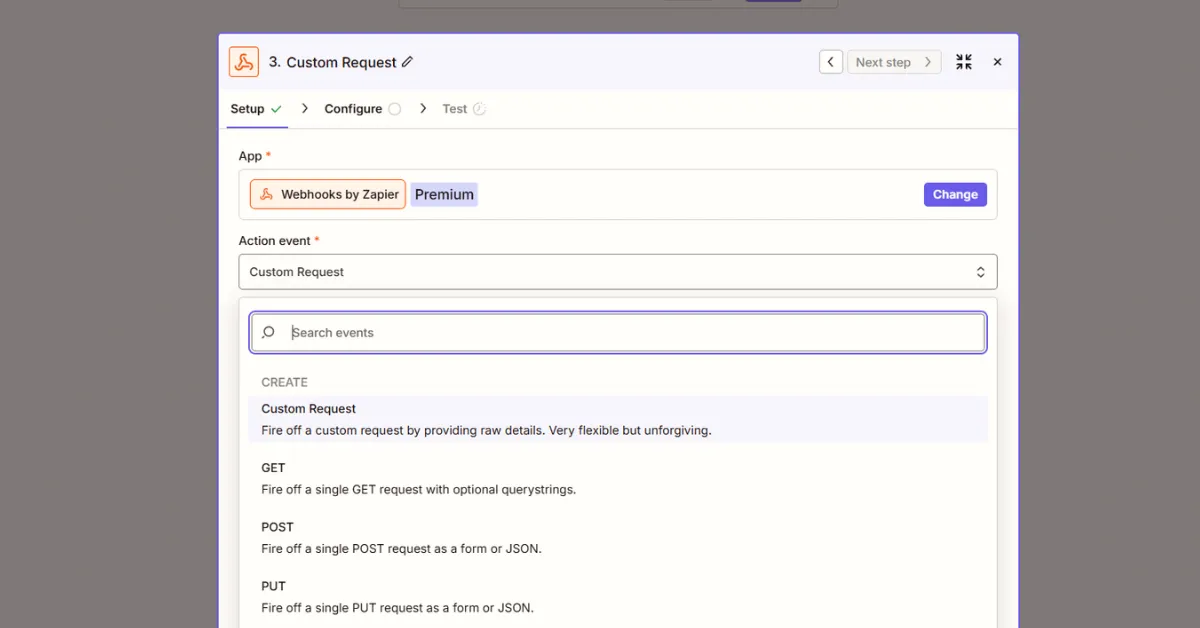Image resolution: width=1200 pixels, height=628 pixels.
Task: Open the Action event dropdown
Action: (617, 271)
